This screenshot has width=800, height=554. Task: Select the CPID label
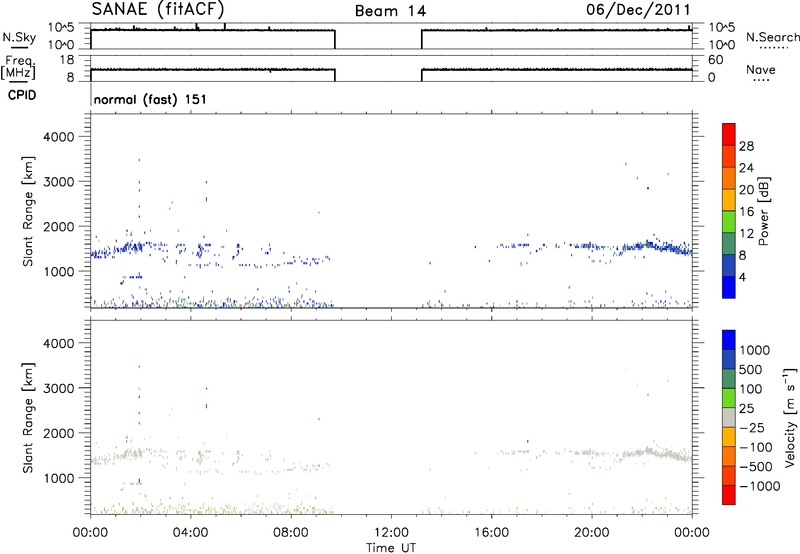pyautogui.click(x=22, y=95)
